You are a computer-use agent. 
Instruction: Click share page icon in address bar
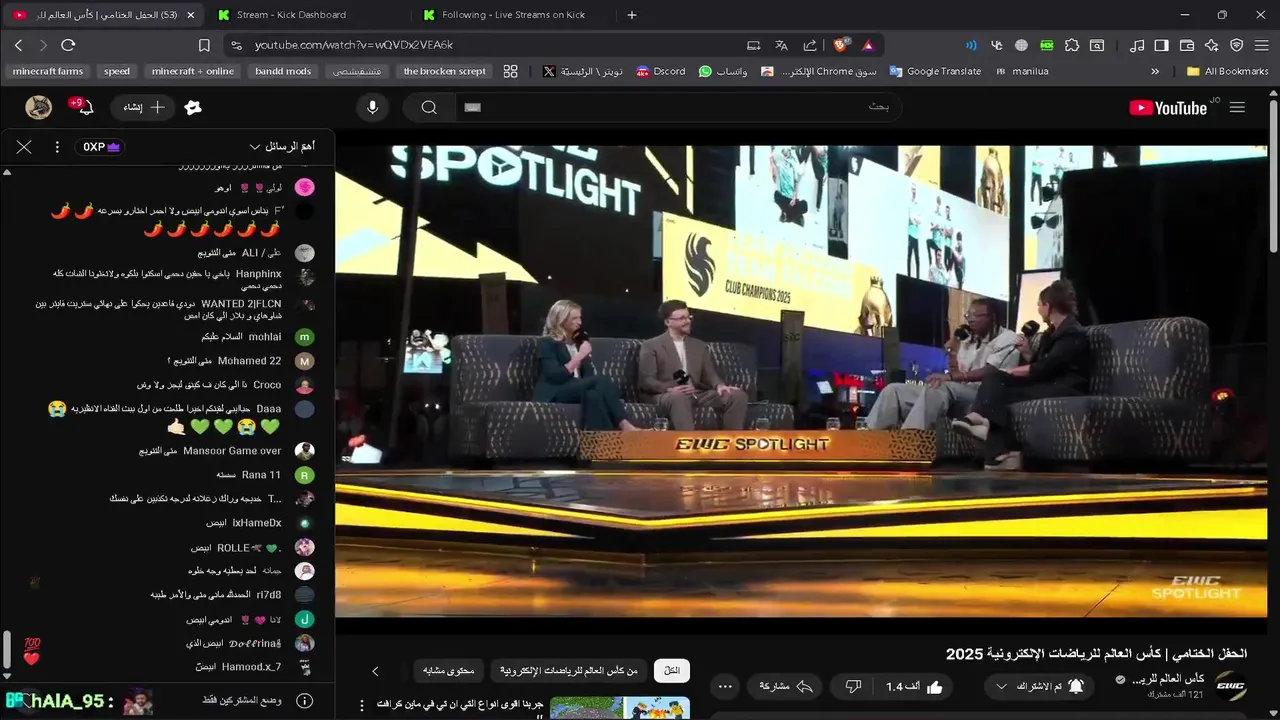click(810, 45)
